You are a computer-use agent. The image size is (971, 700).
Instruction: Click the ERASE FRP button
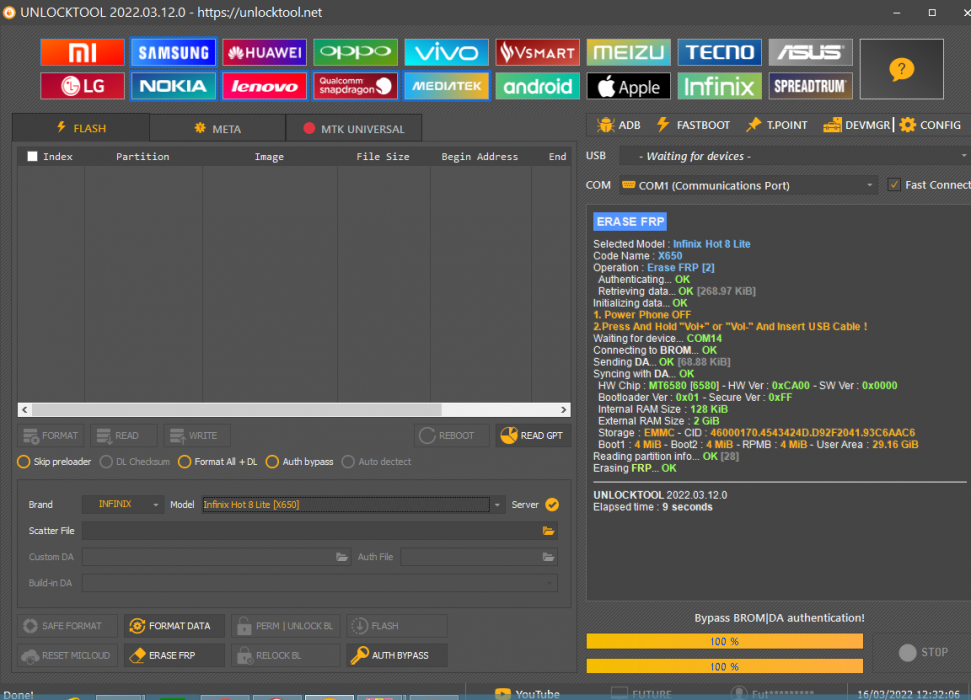tap(174, 655)
